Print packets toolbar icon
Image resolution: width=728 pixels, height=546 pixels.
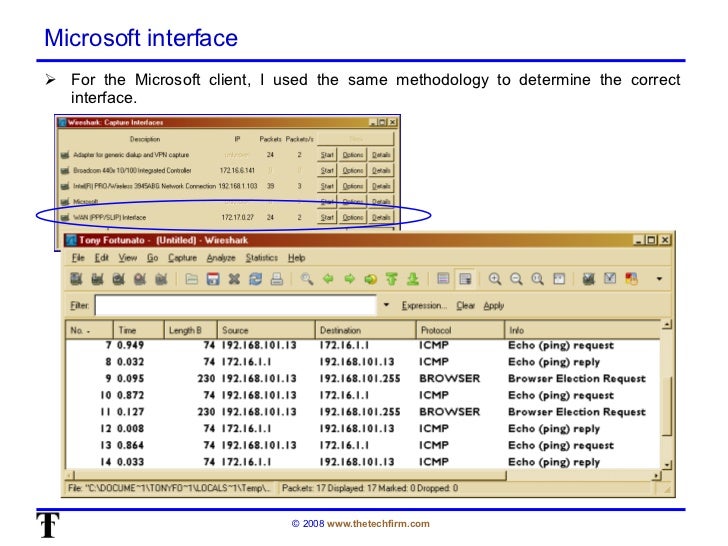277,279
